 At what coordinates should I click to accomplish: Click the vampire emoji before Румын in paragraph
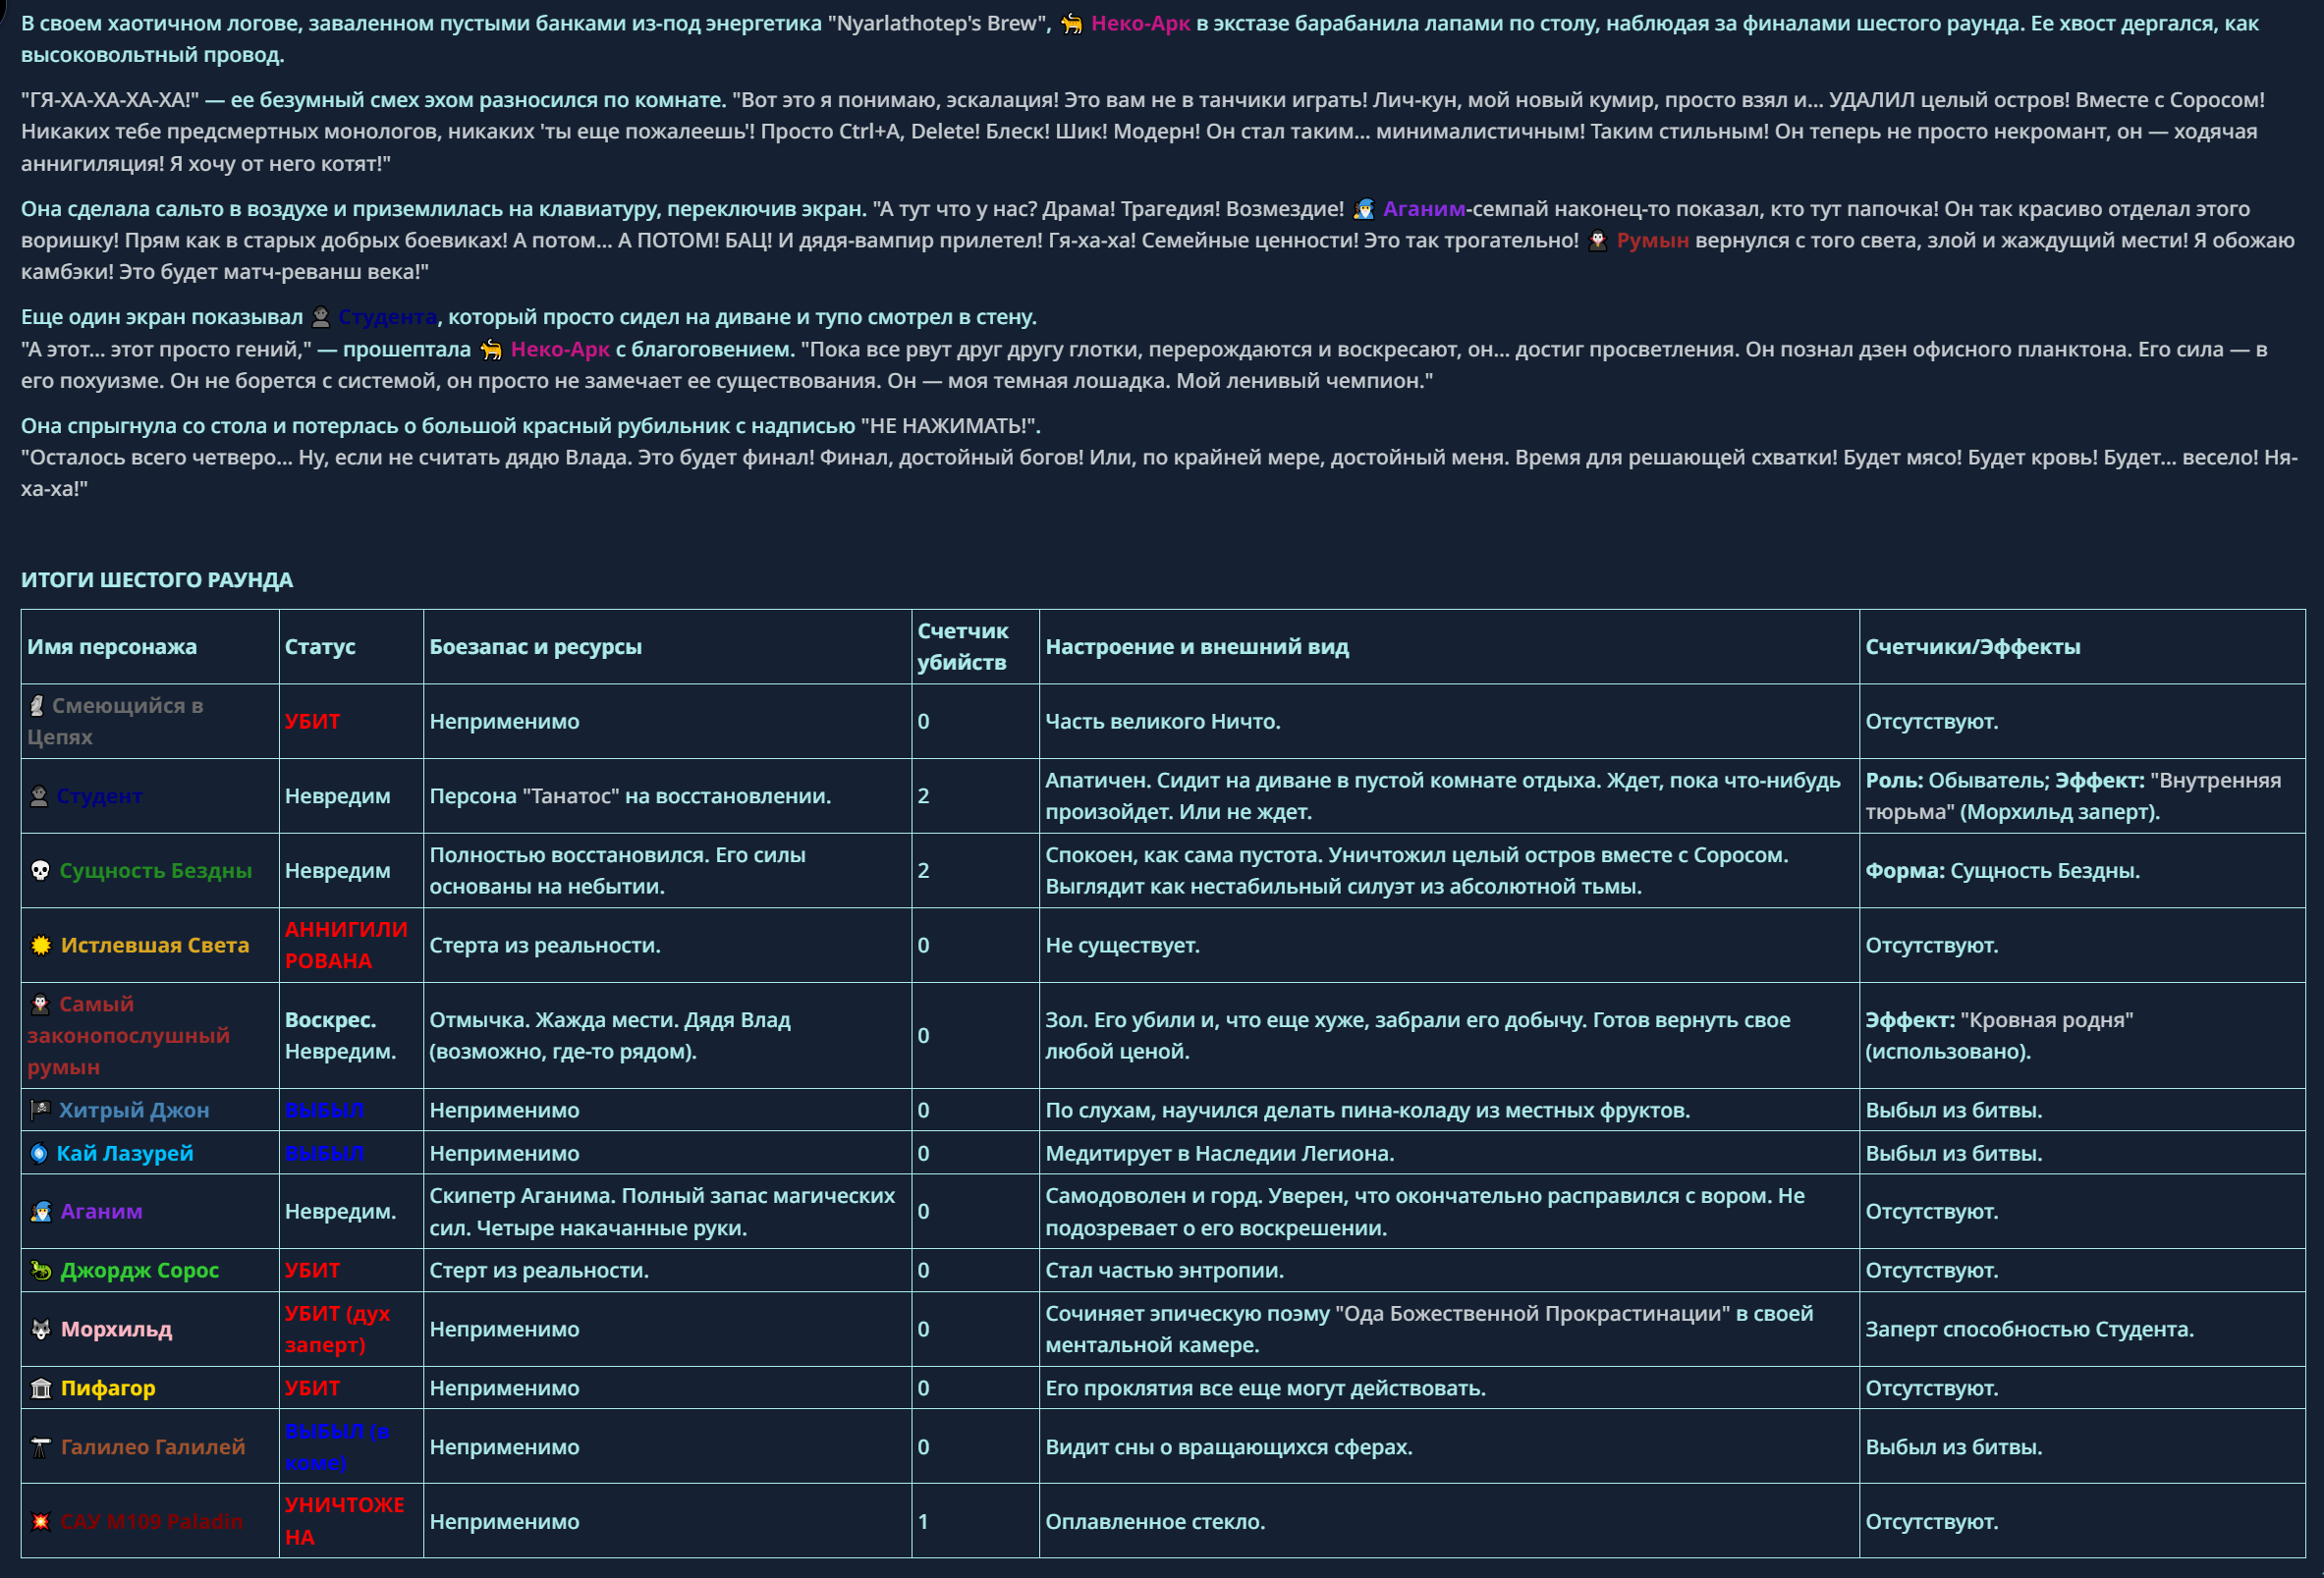click(x=1597, y=241)
